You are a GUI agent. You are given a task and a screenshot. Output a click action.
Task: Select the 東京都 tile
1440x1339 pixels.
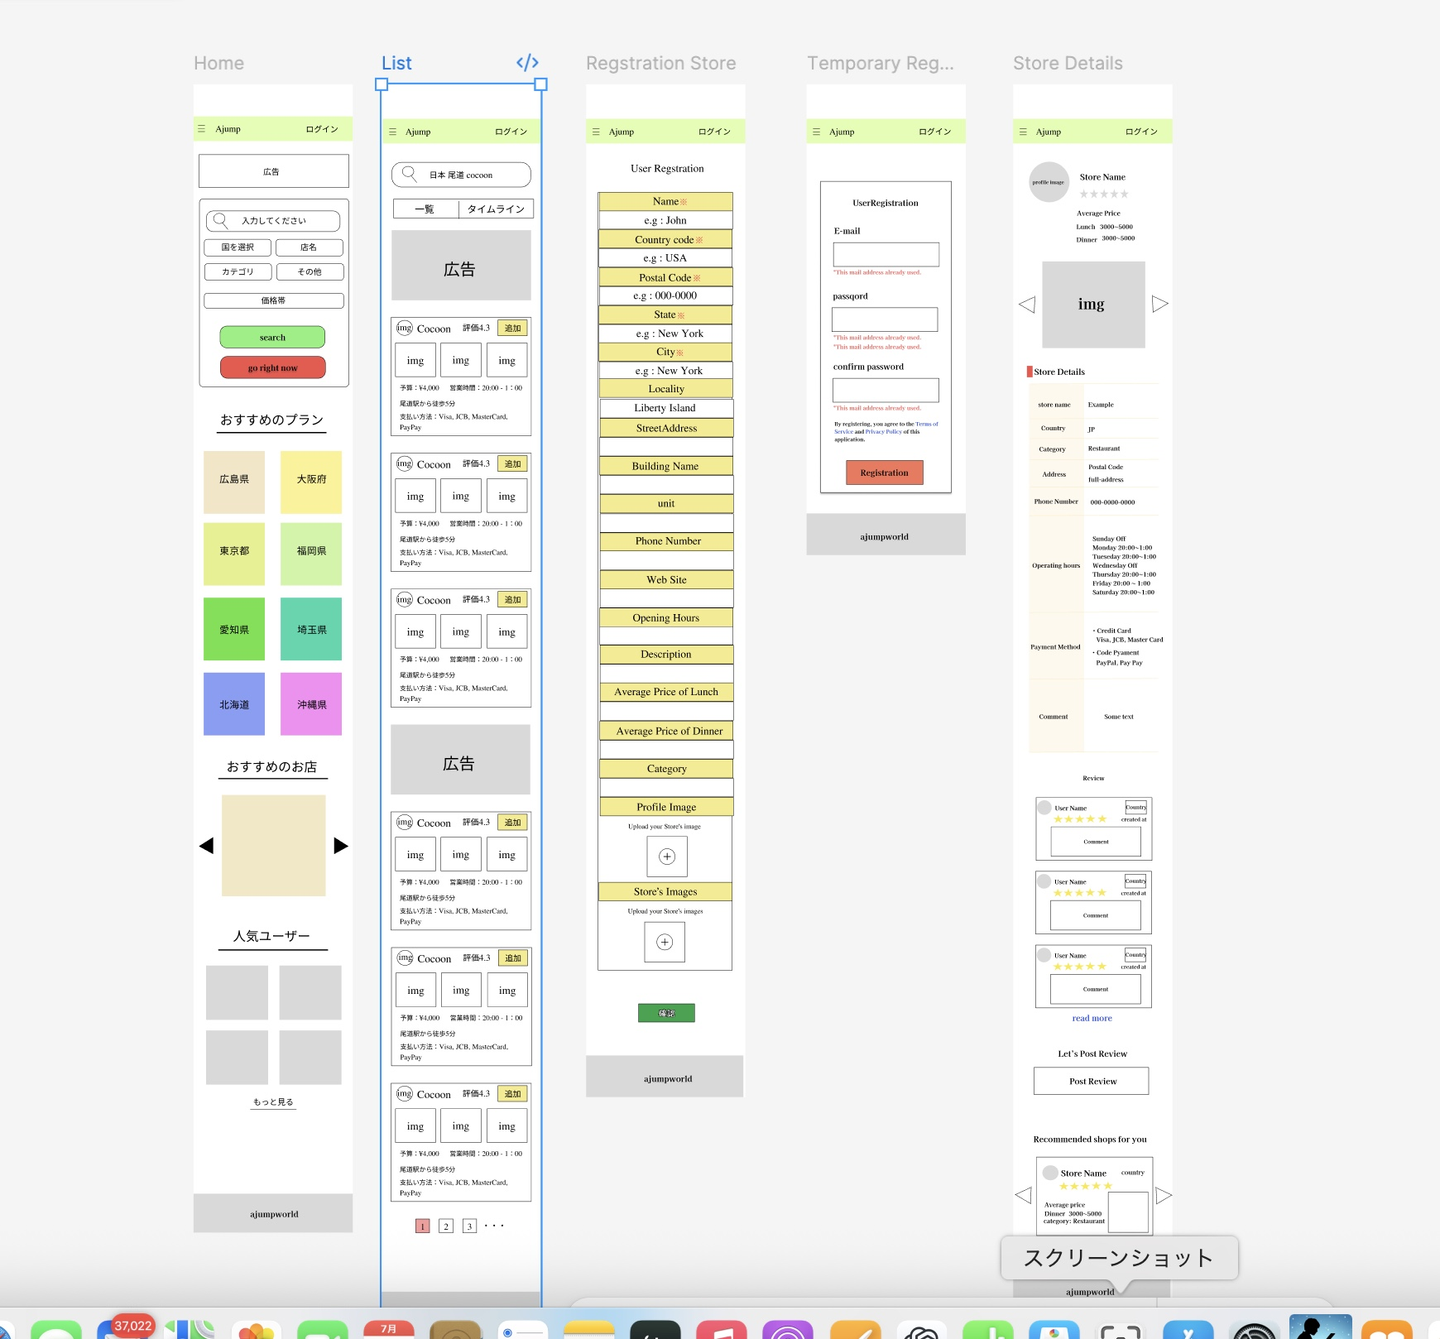(234, 554)
